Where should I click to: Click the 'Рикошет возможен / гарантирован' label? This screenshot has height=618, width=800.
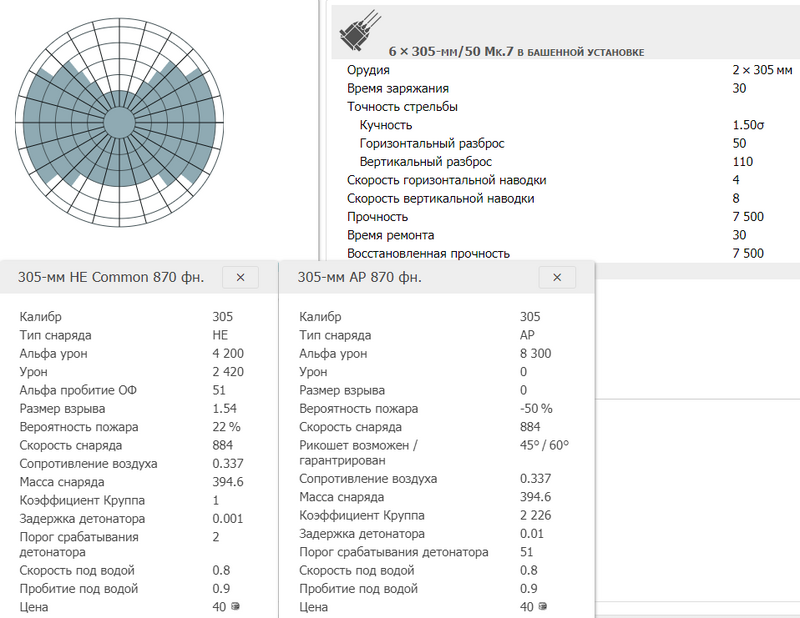click(x=358, y=453)
